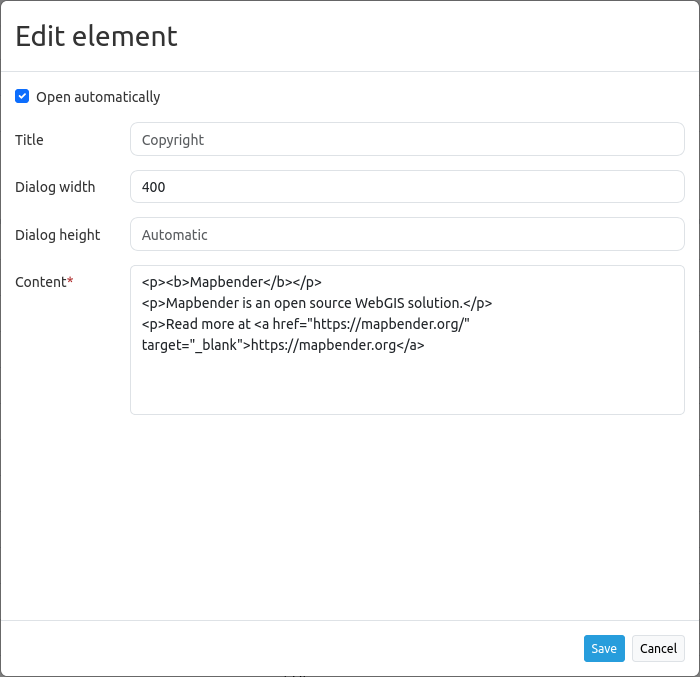Image resolution: width=700 pixels, height=677 pixels.
Task: Click the "open source WebGIS solution" line
Action: click(317, 303)
